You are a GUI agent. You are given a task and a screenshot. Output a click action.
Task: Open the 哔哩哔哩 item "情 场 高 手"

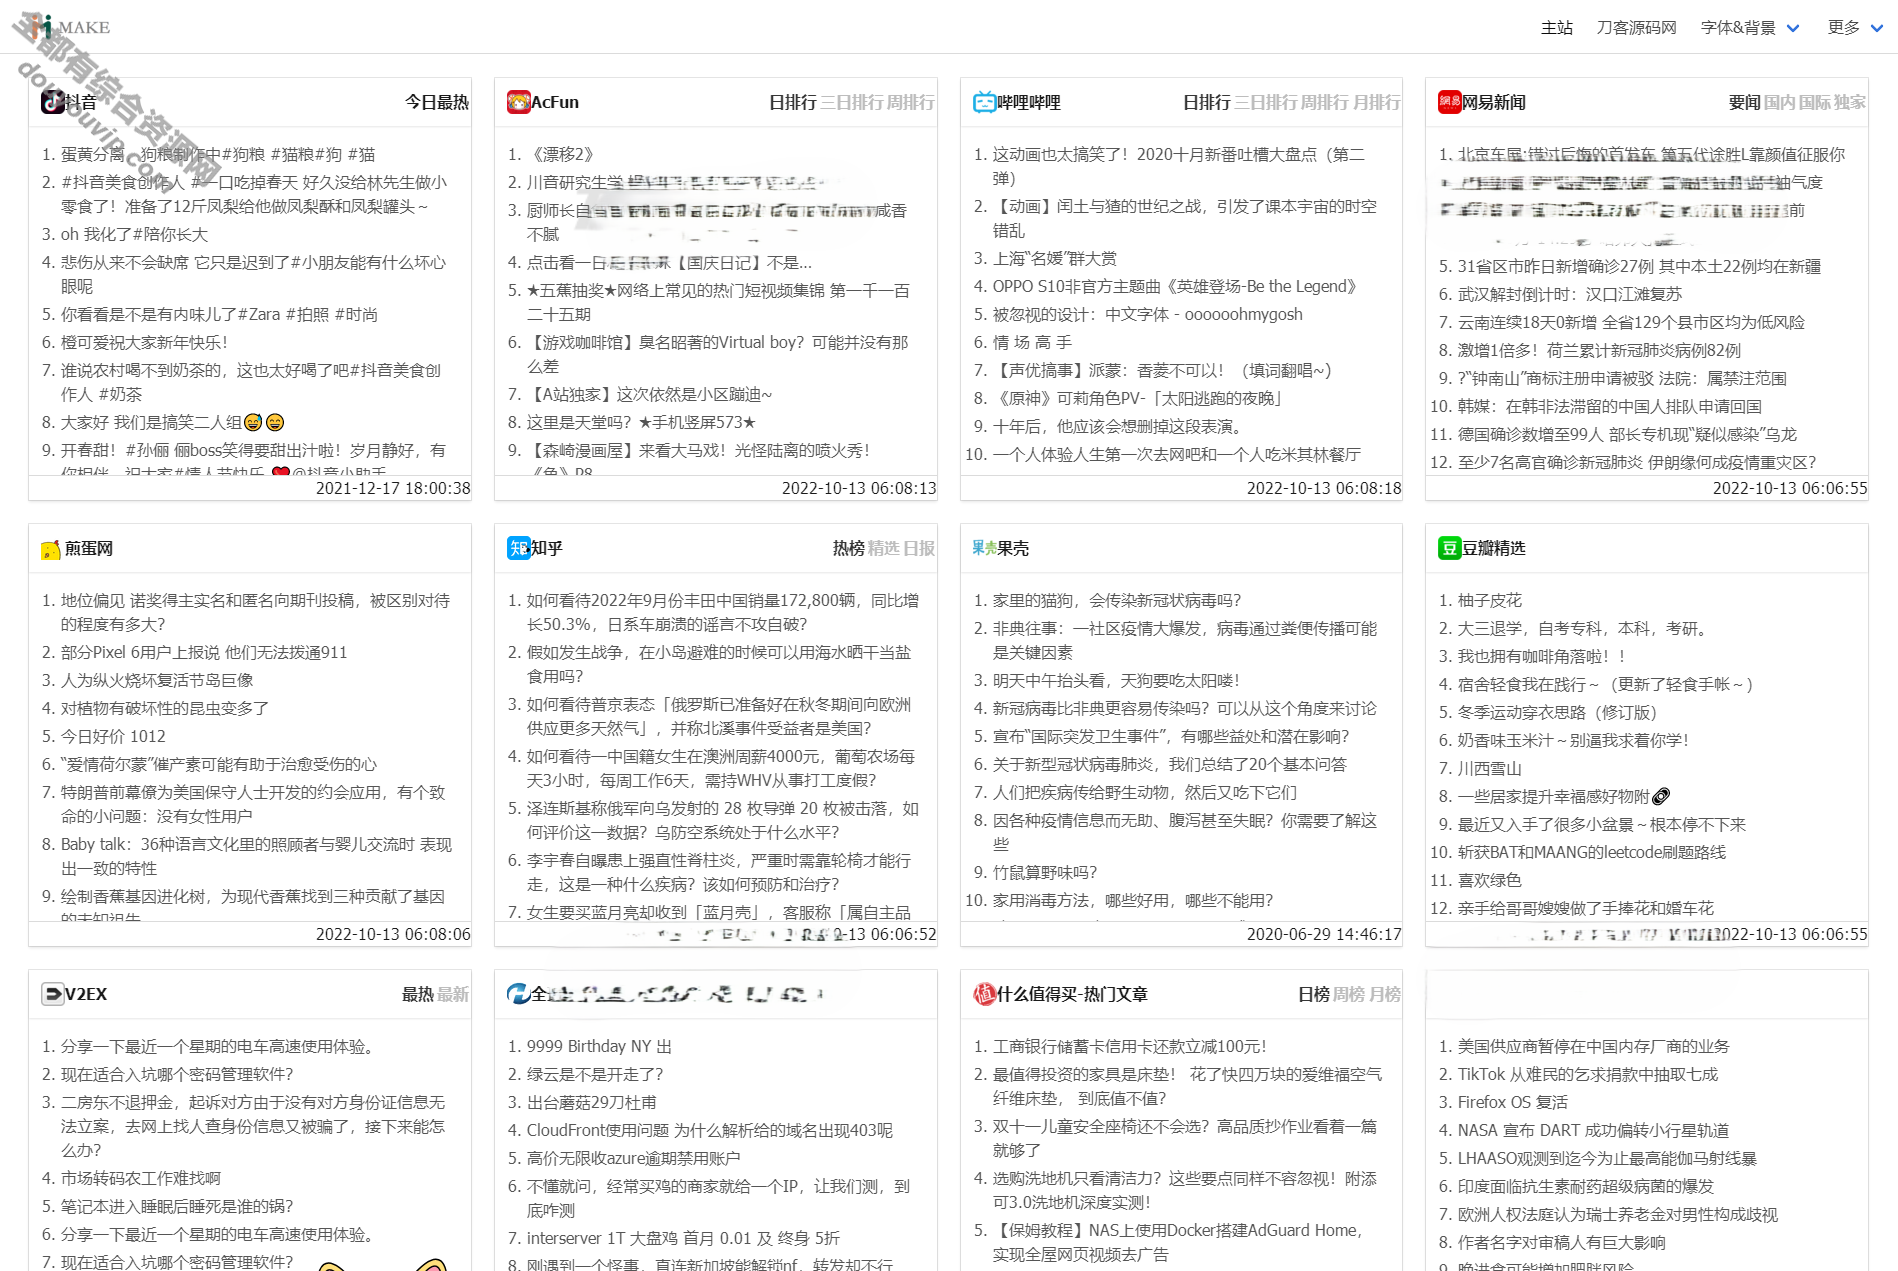click(1032, 342)
